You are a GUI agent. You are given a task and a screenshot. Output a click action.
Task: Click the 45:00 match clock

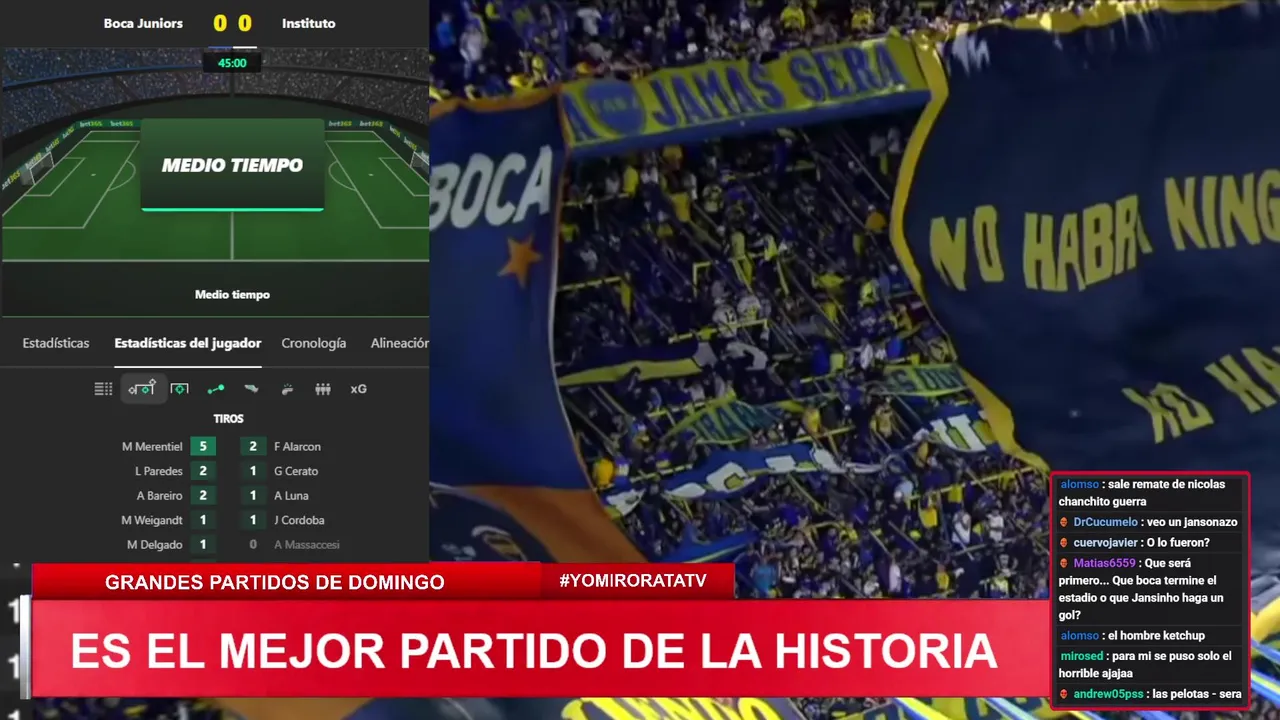(232, 63)
